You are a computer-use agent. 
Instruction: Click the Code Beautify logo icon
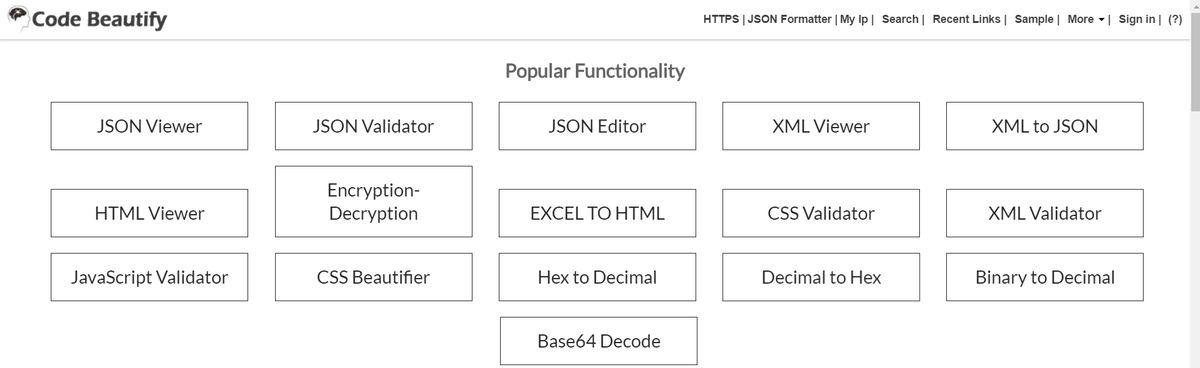(x=17, y=18)
